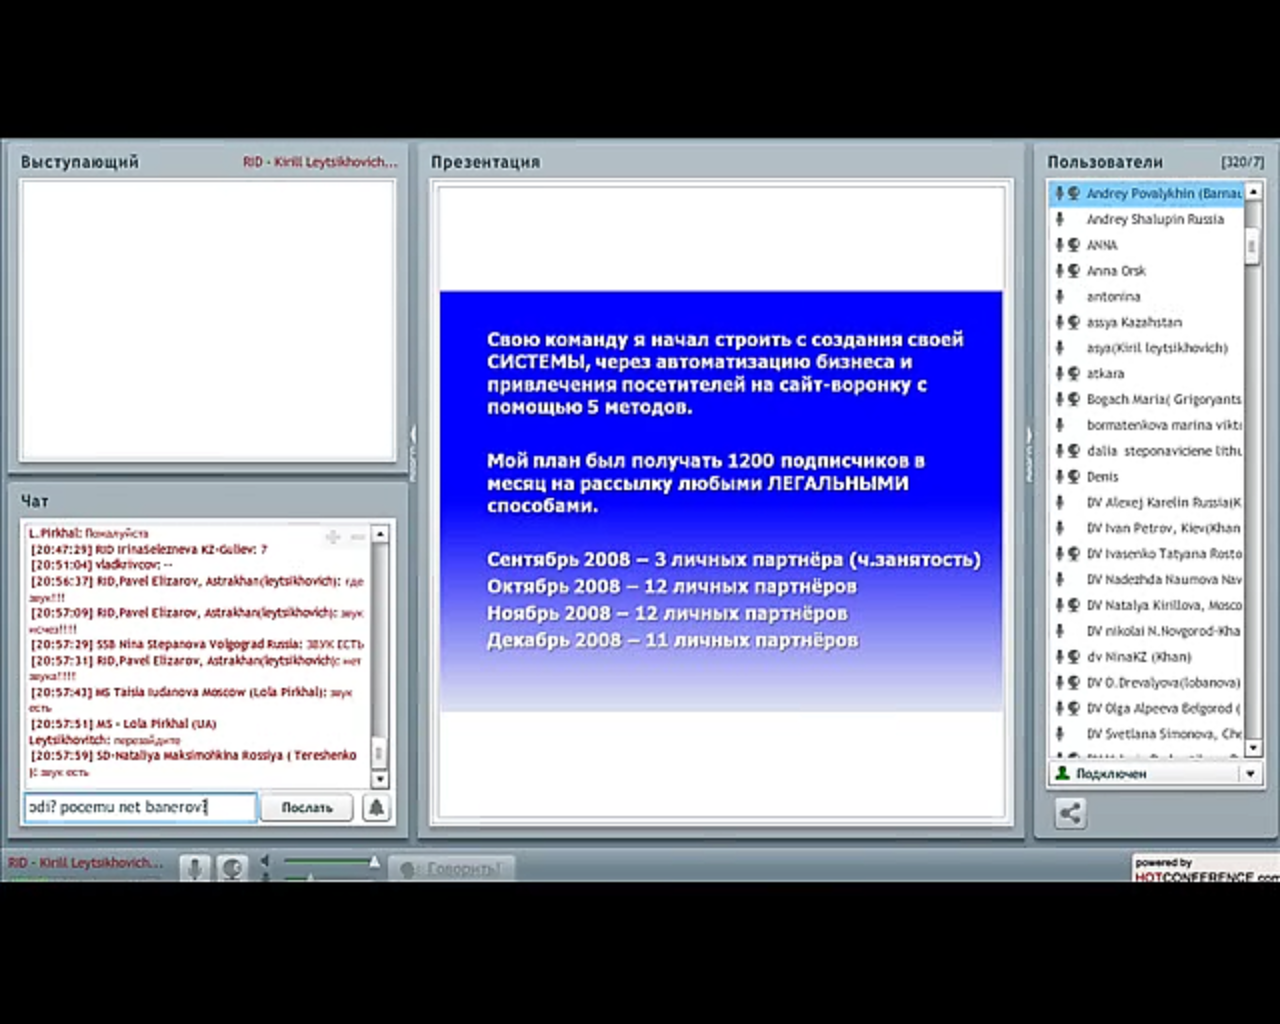
Task: Click microphone icon next to Andrey Povalykhin
Action: click(1059, 193)
